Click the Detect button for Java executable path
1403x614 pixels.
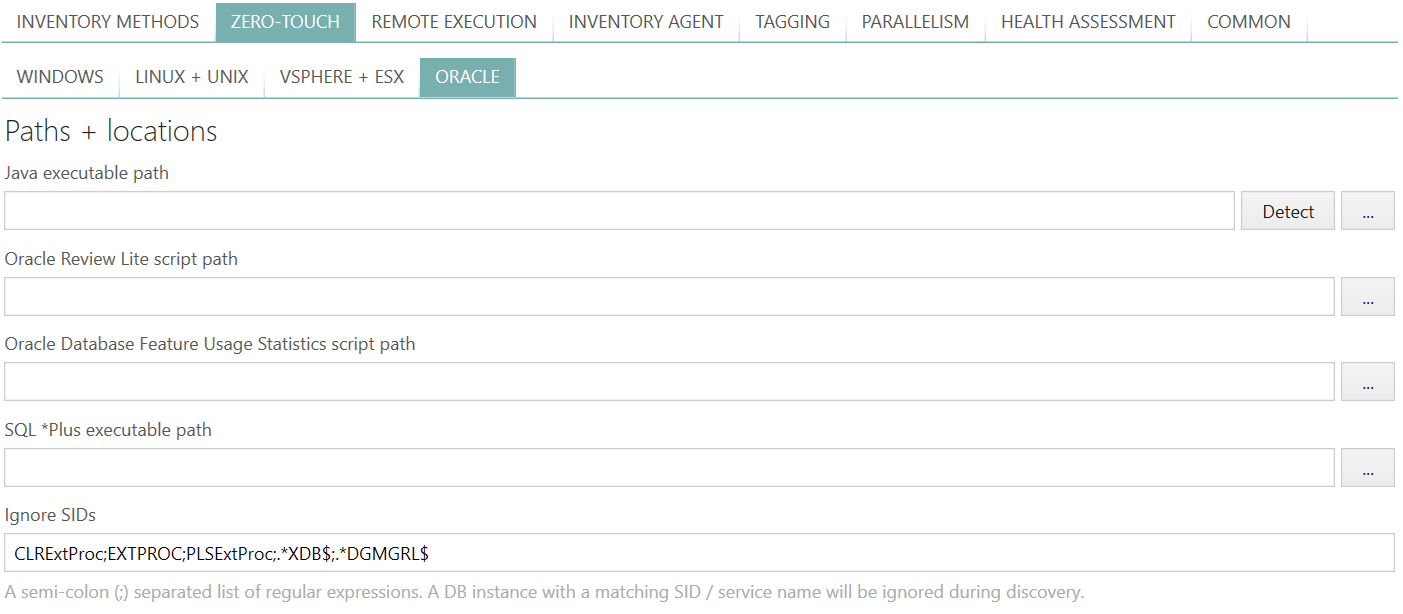1287,211
